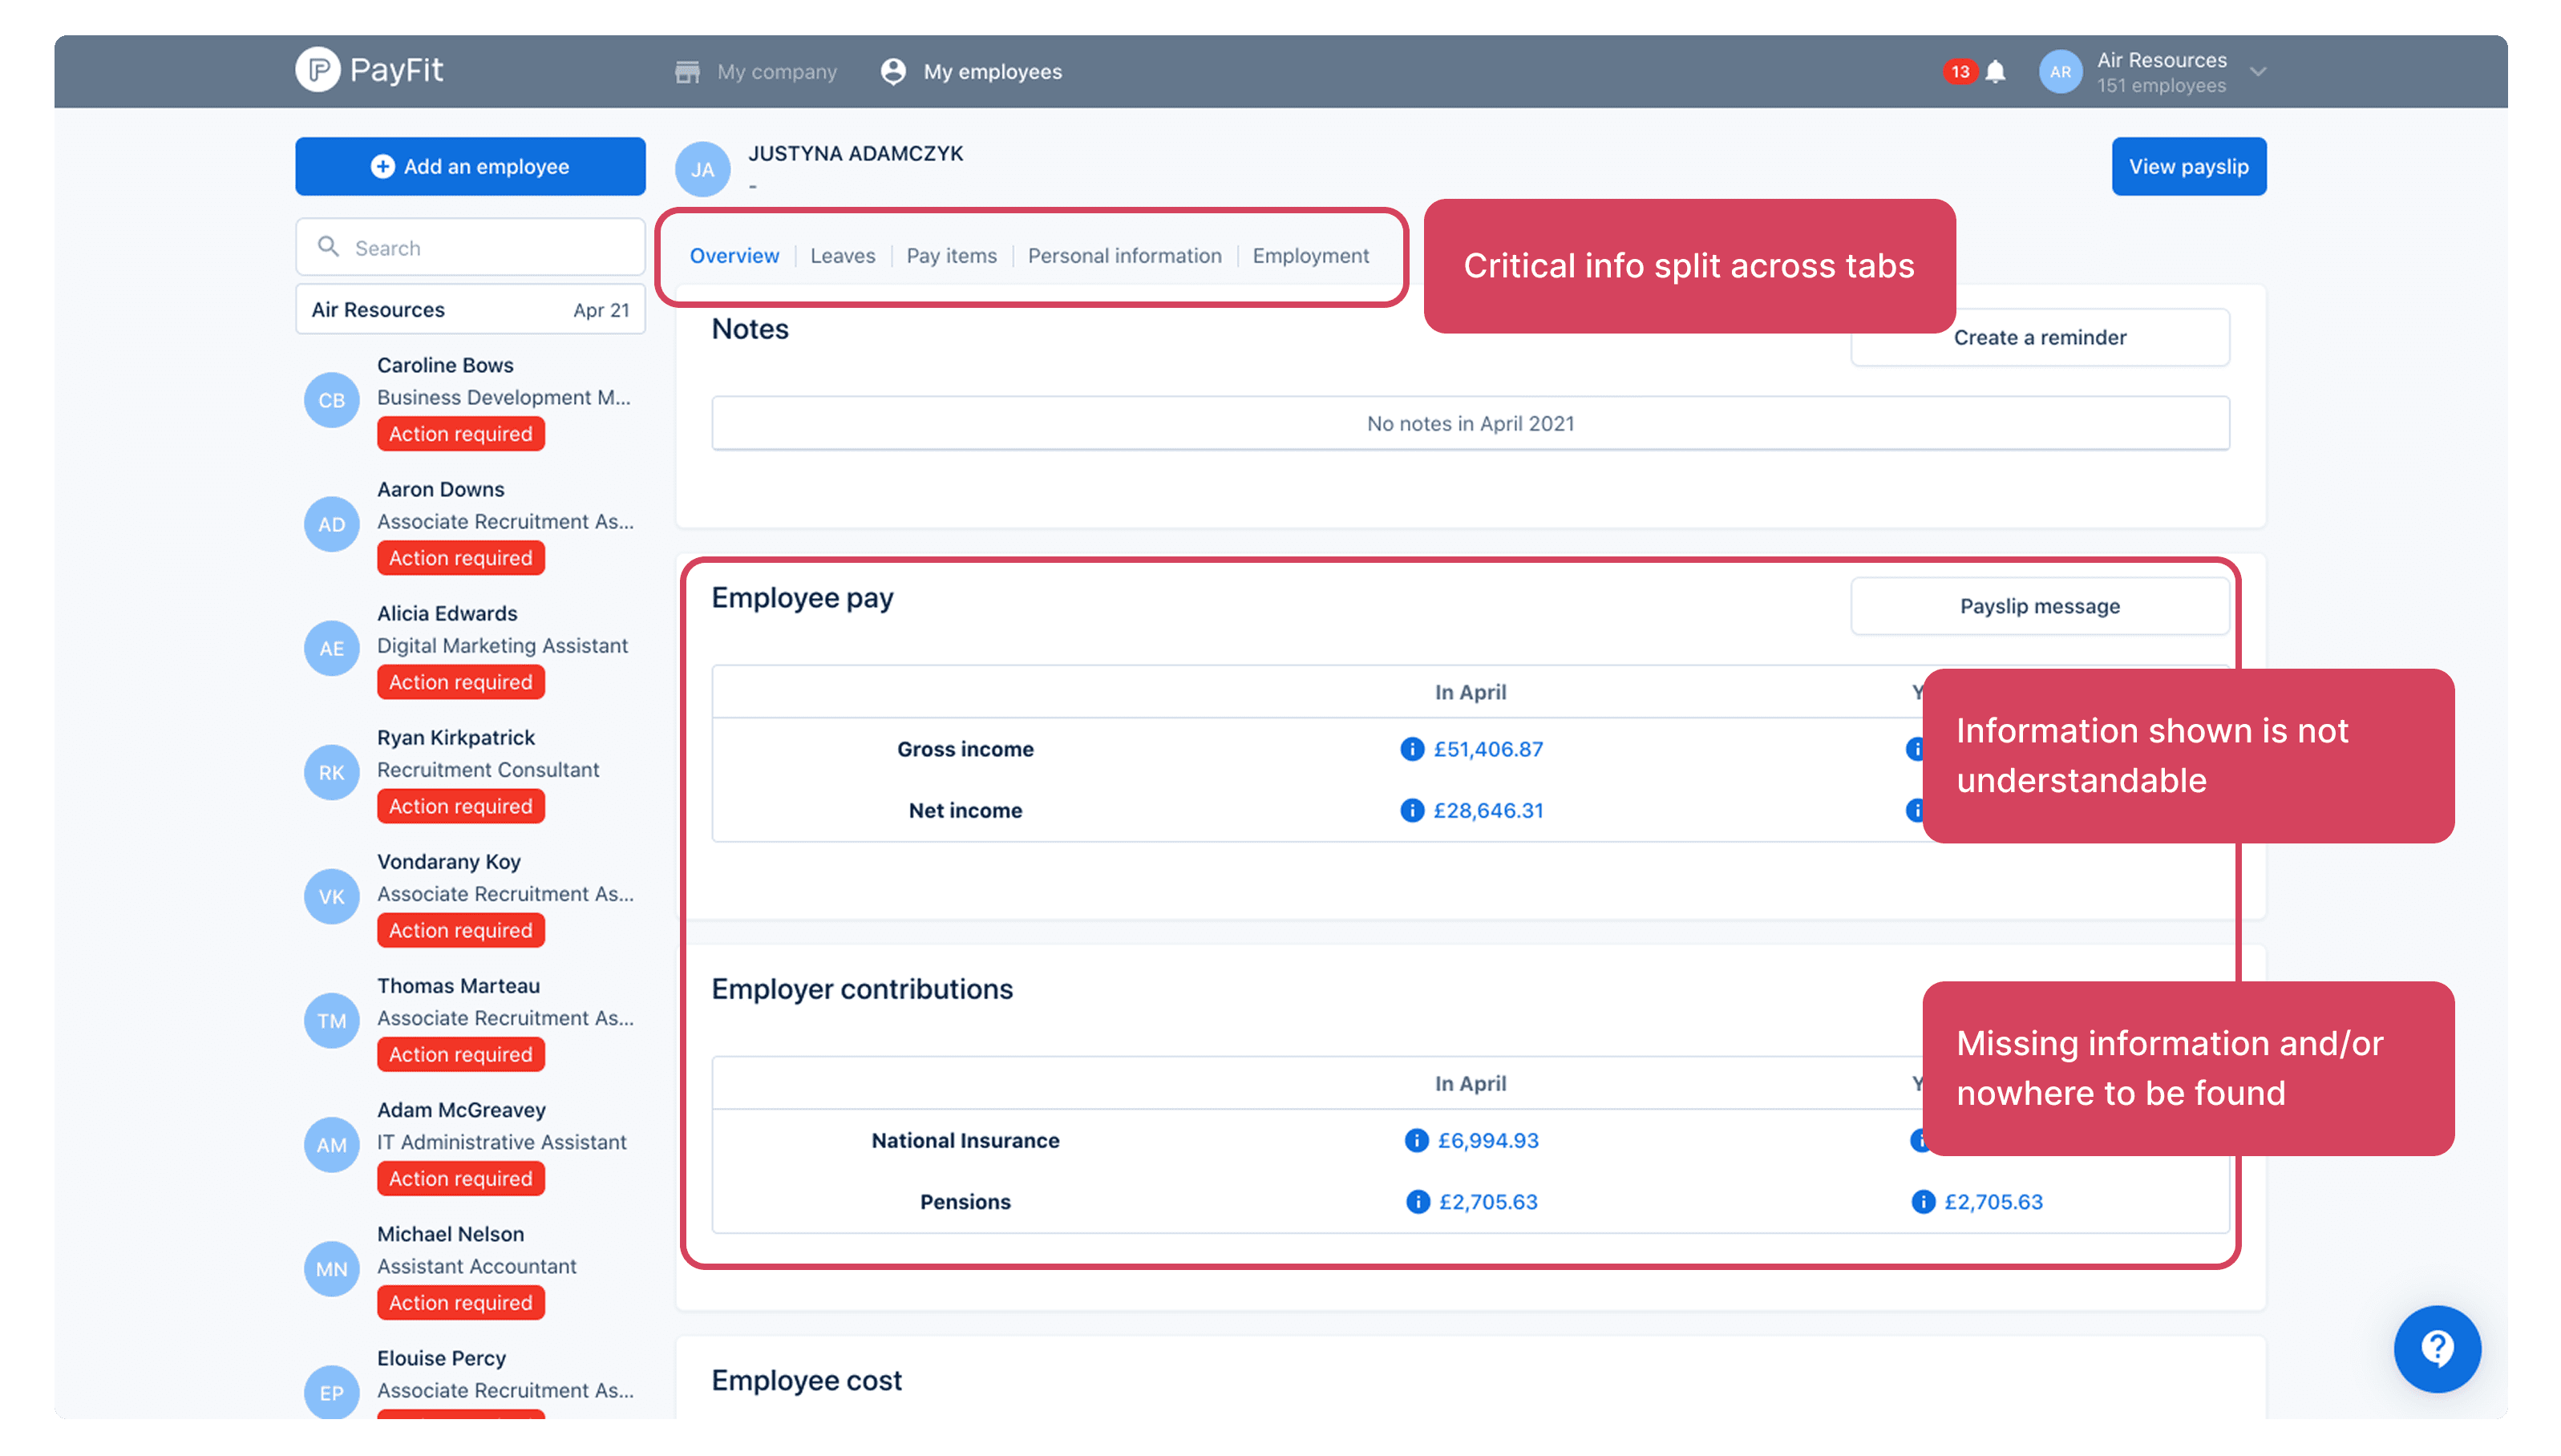The width and height of the screenshot is (2561, 1456).
Task: Click the My company storefront icon
Action: [687, 72]
